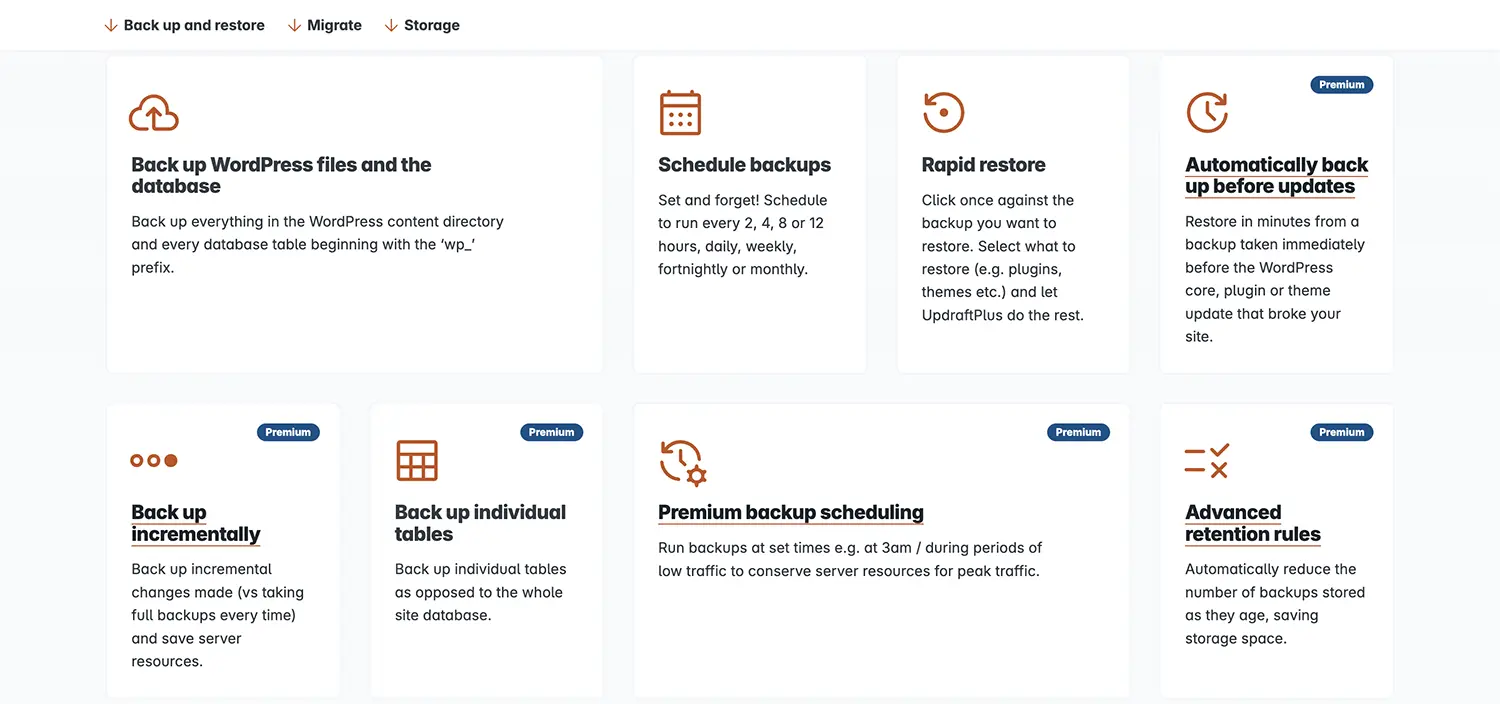This screenshot has width=1500, height=704.
Task: Click Premium badge on Advanced retention rules card
Action: click(x=1342, y=432)
